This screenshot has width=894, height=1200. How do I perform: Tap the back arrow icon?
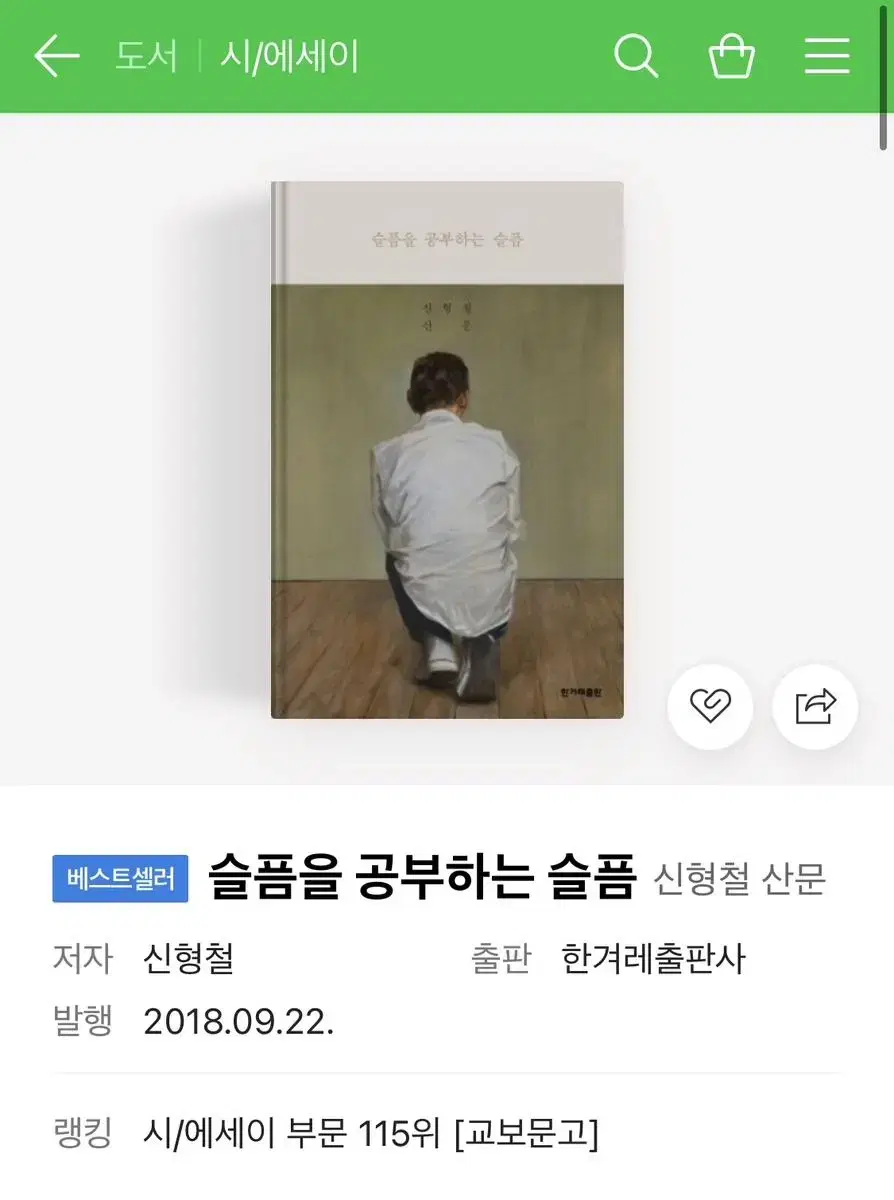click(56, 56)
